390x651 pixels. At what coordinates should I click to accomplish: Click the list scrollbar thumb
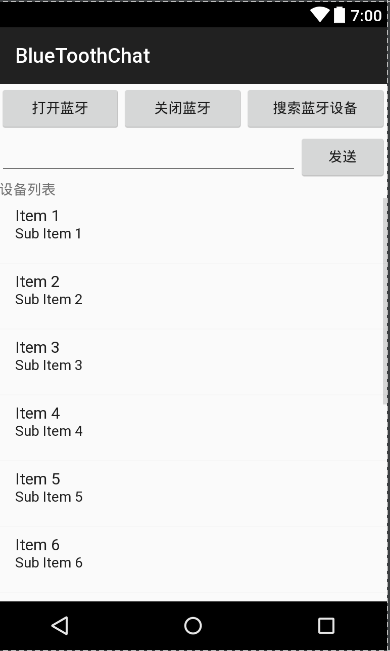pyautogui.click(x=385, y=301)
